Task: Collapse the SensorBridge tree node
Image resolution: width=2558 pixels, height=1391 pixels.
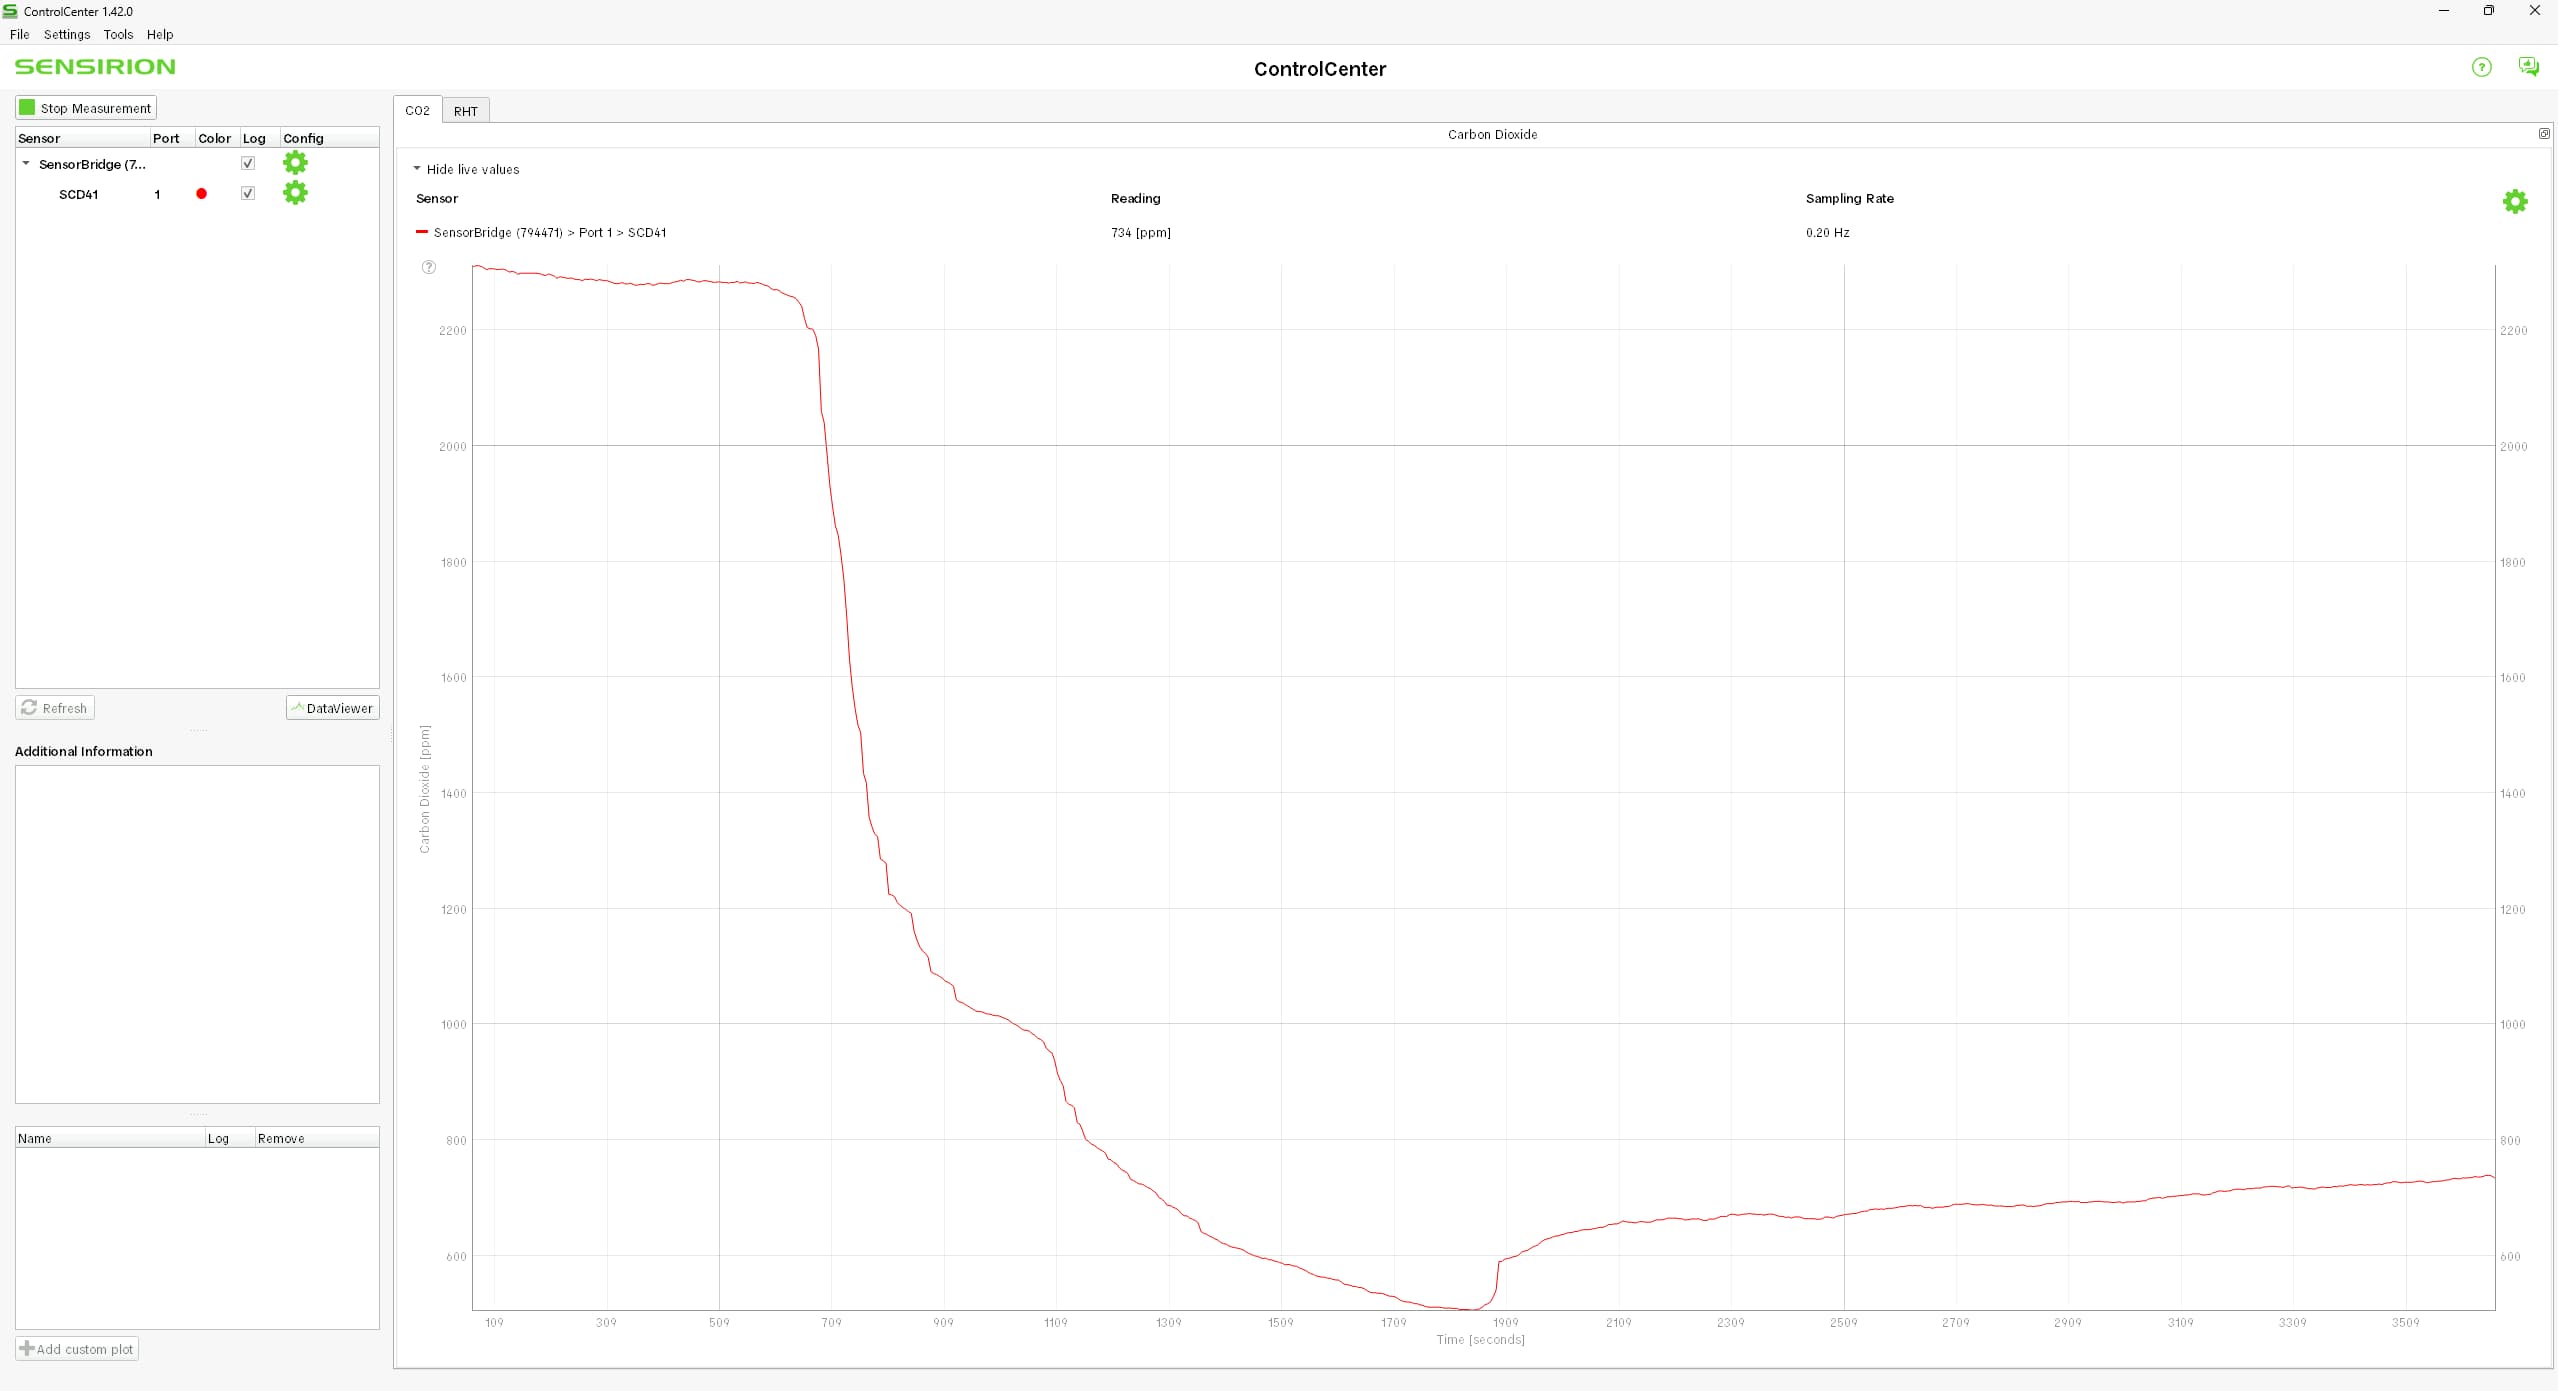Action: click(x=26, y=164)
